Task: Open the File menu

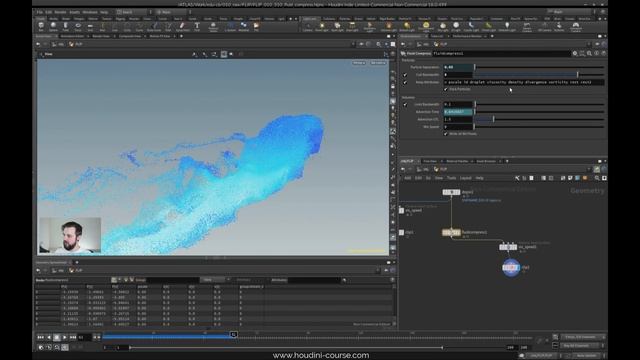Action: point(40,12)
